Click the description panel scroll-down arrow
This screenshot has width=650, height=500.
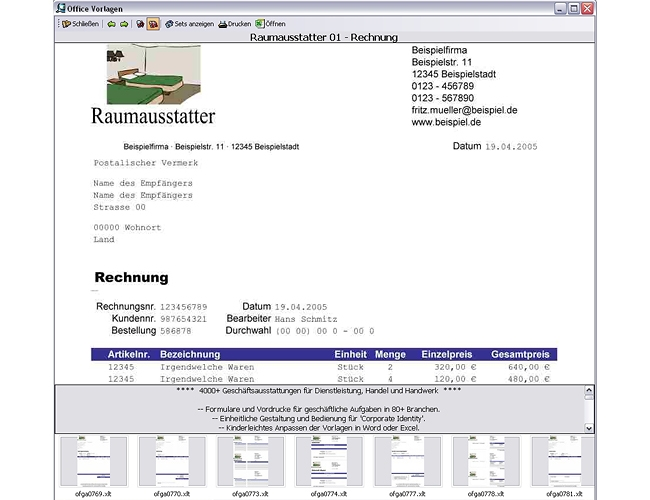tap(589, 428)
